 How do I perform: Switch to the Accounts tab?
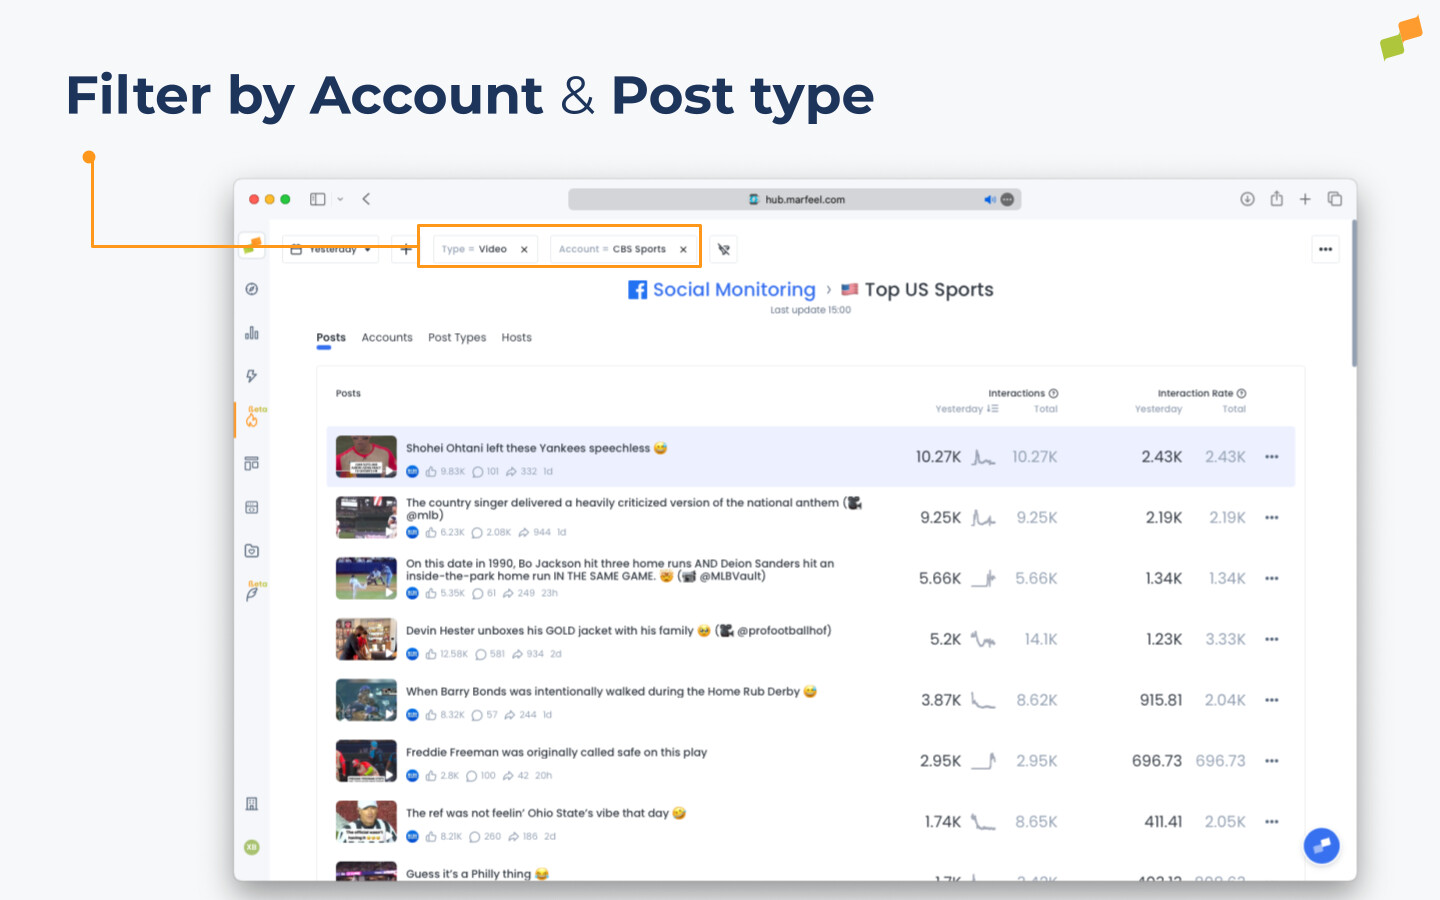(x=387, y=337)
